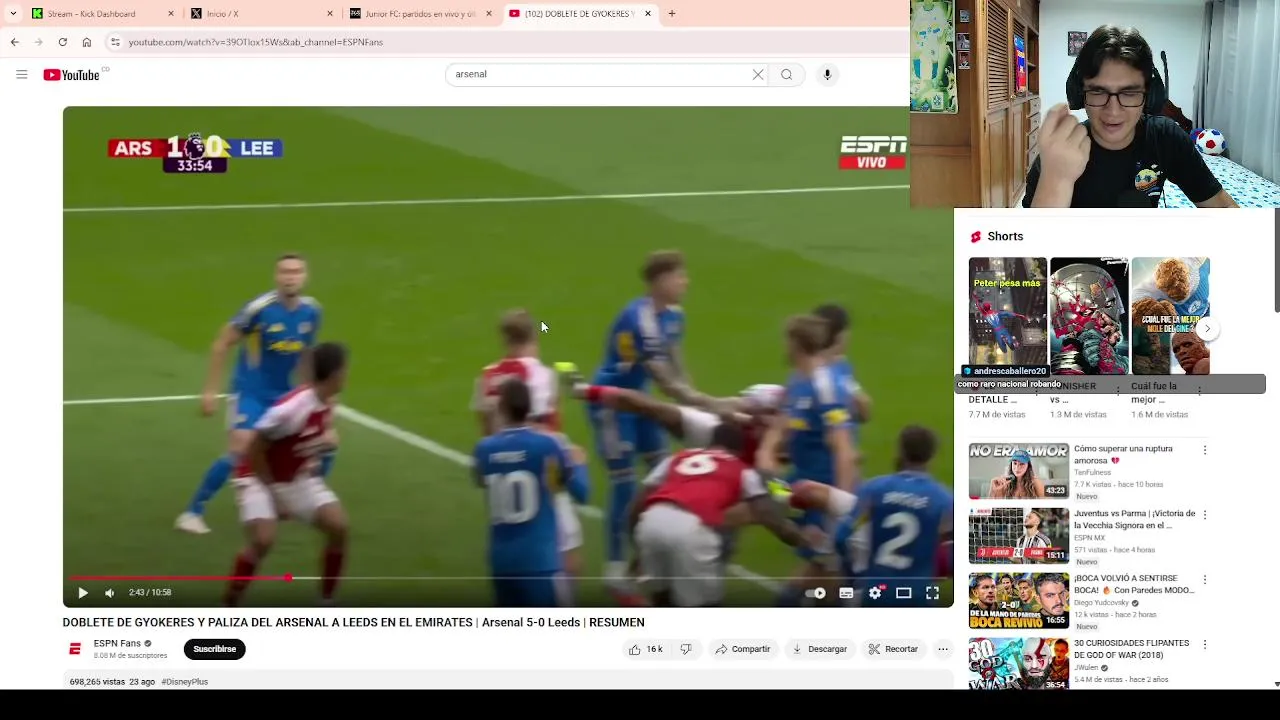Open the Peter pesa más short
Image resolution: width=1280 pixels, height=720 pixels.
click(x=1008, y=316)
